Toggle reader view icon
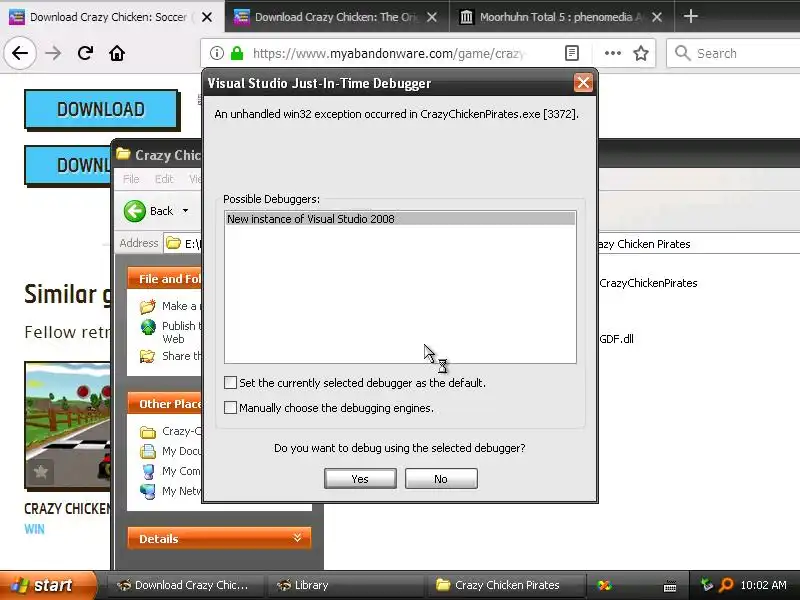The height and width of the screenshot is (600, 800). [572, 53]
